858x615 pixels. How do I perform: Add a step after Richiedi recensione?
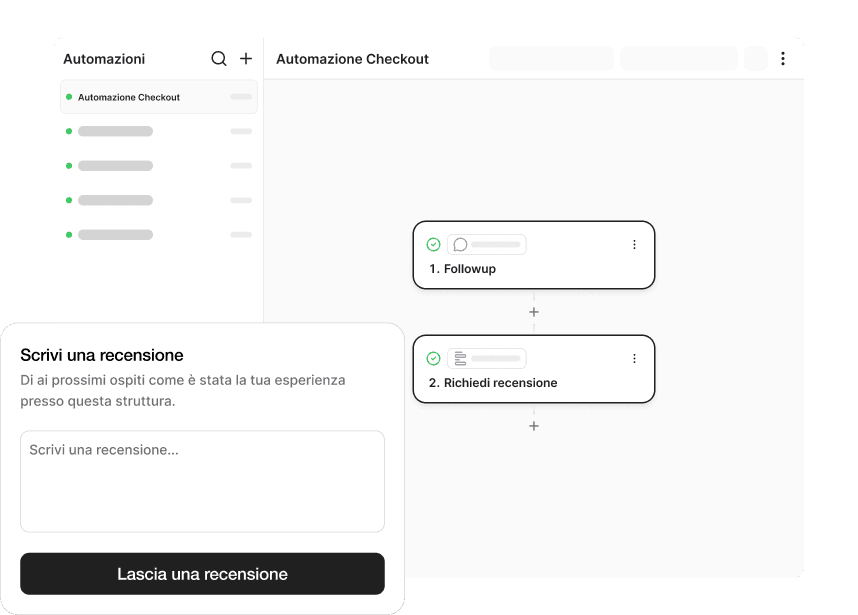(534, 426)
